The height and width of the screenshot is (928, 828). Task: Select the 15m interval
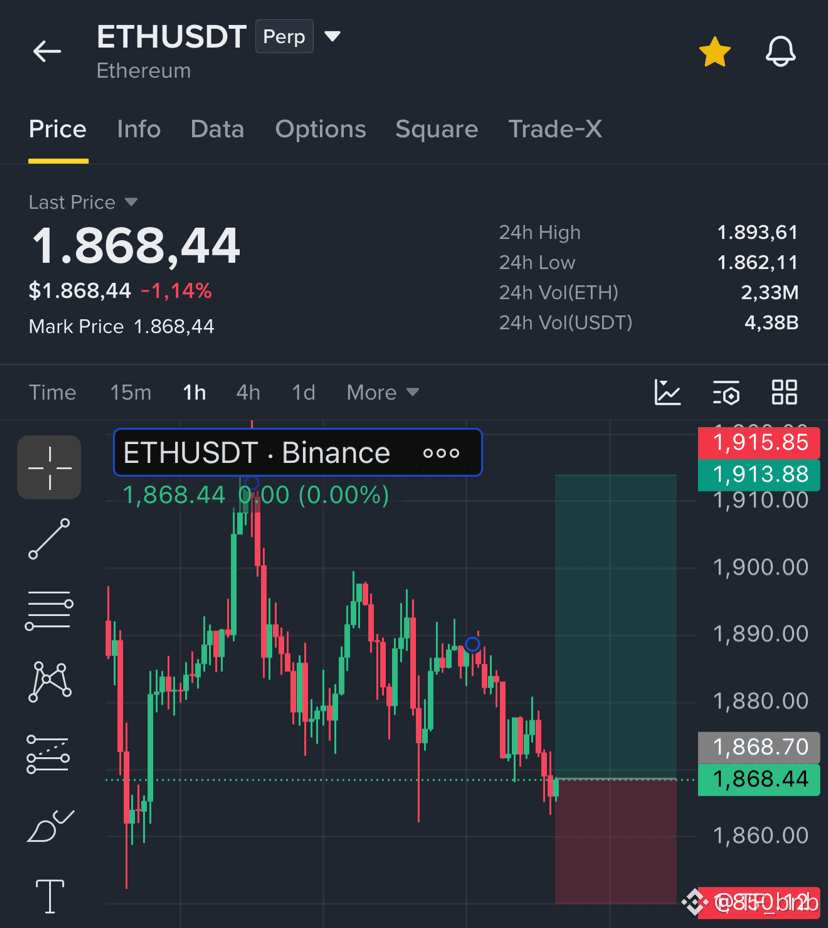[x=131, y=392]
